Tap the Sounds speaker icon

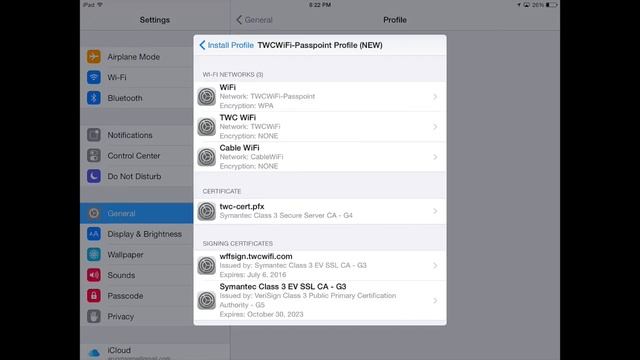(x=93, y=275)
